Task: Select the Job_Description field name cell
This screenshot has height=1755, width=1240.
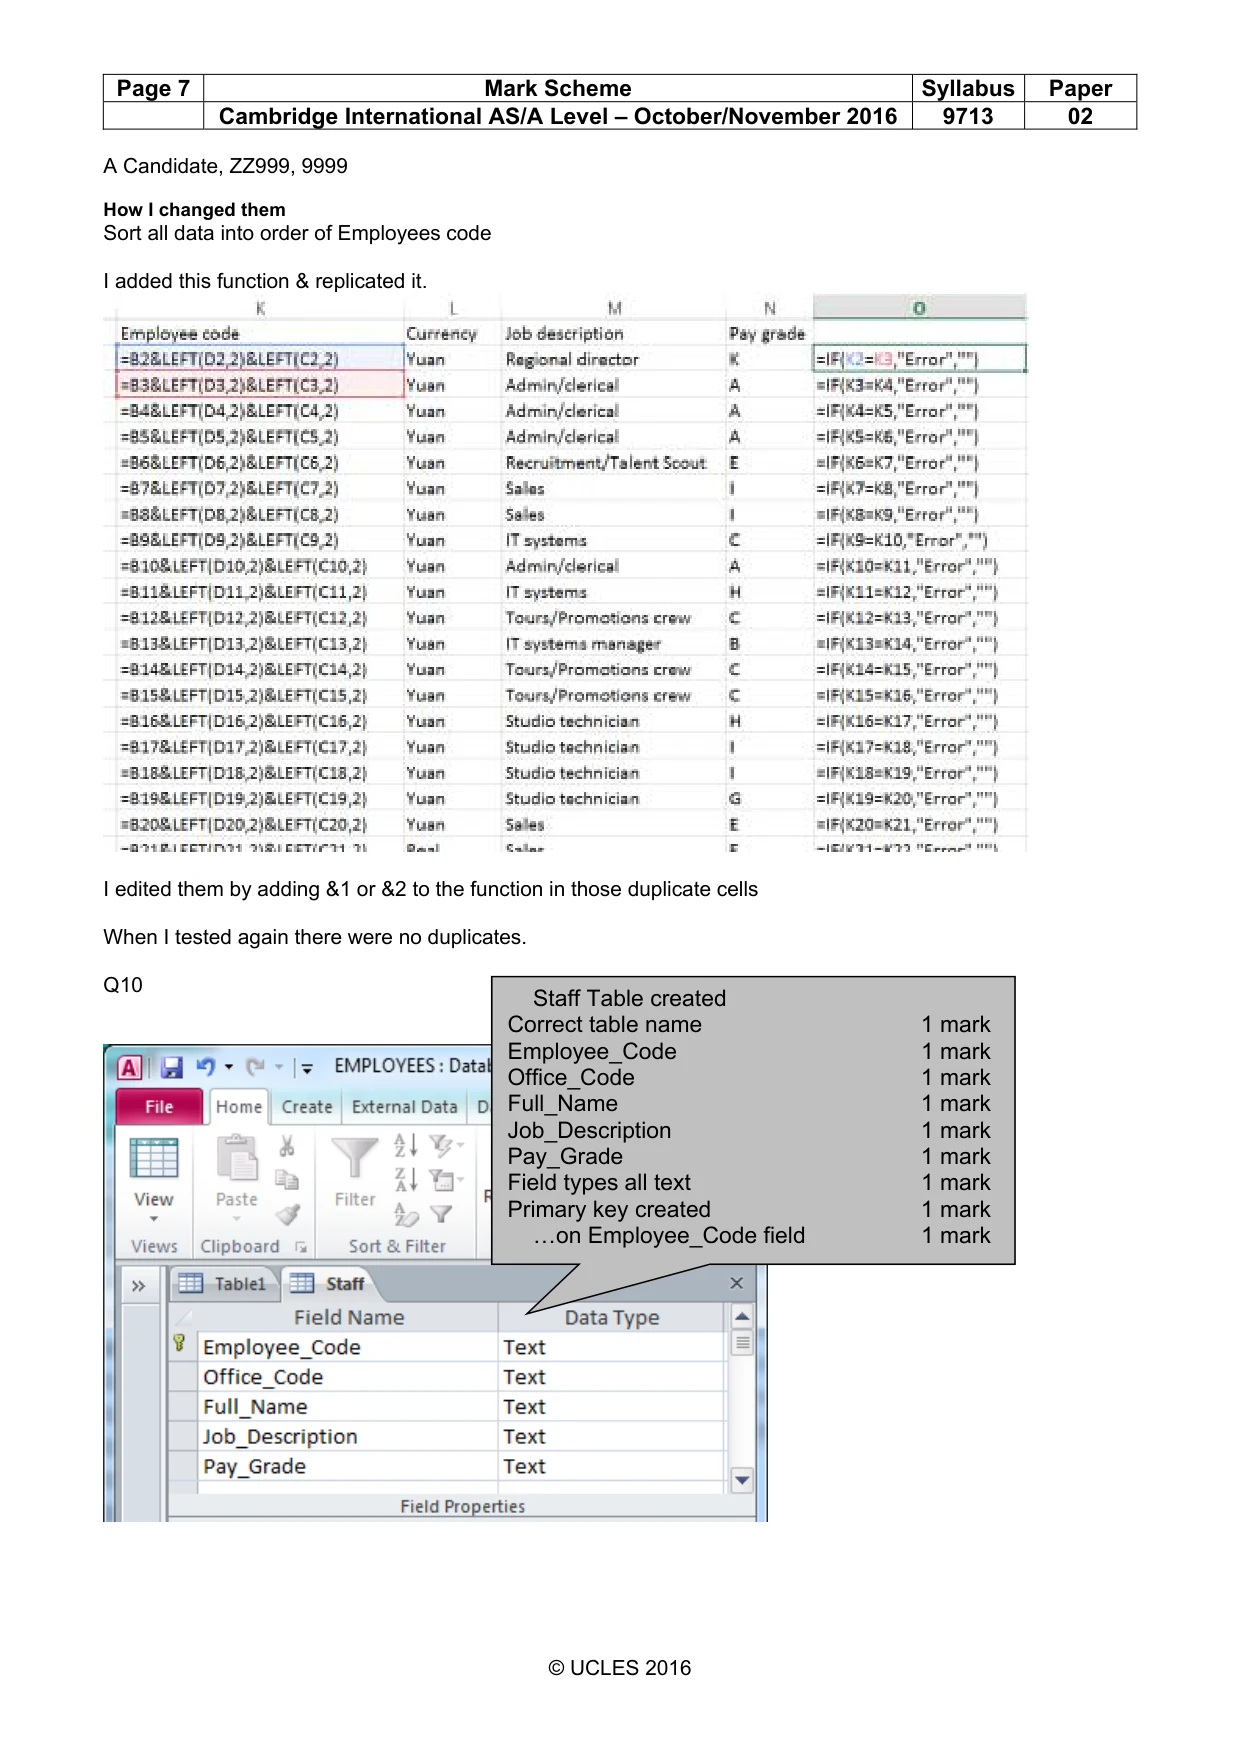Action: tap(348, 1437)
